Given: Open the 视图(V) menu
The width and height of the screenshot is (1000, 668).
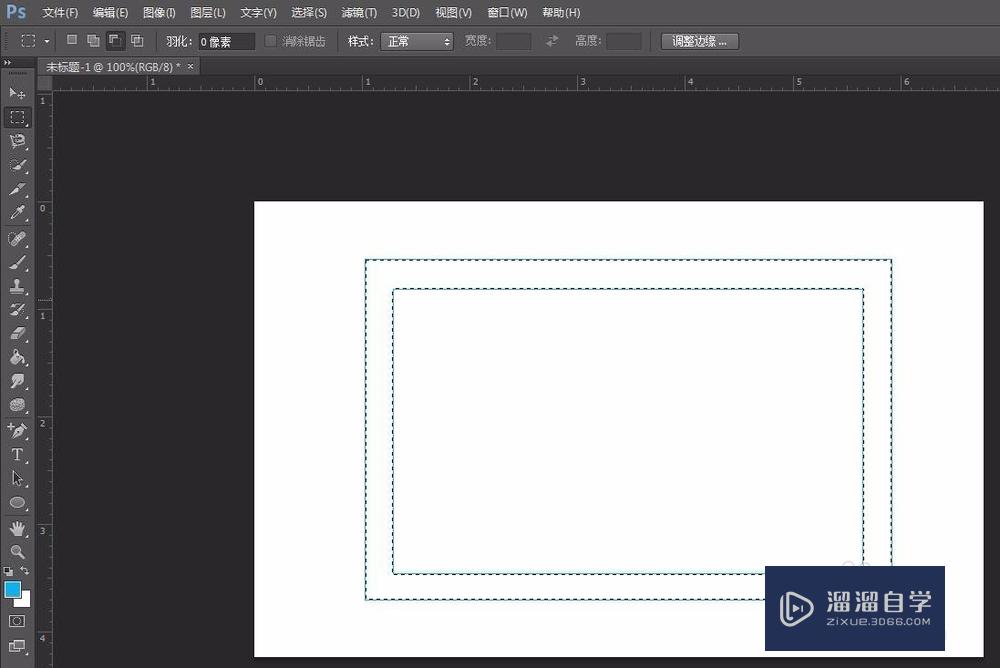Looking at the screenshot, I should [x=453, y=13].
